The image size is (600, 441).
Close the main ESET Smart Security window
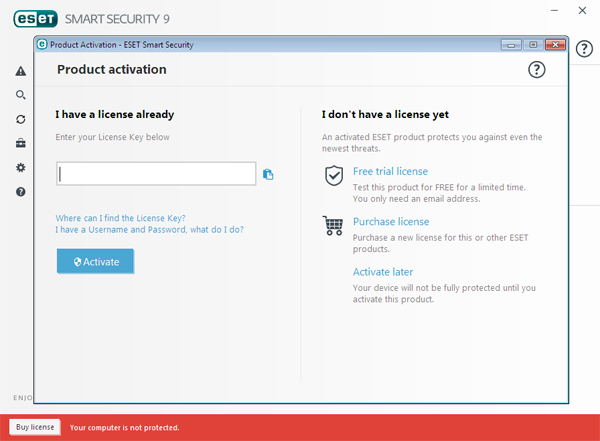click(x=582, y=11)
